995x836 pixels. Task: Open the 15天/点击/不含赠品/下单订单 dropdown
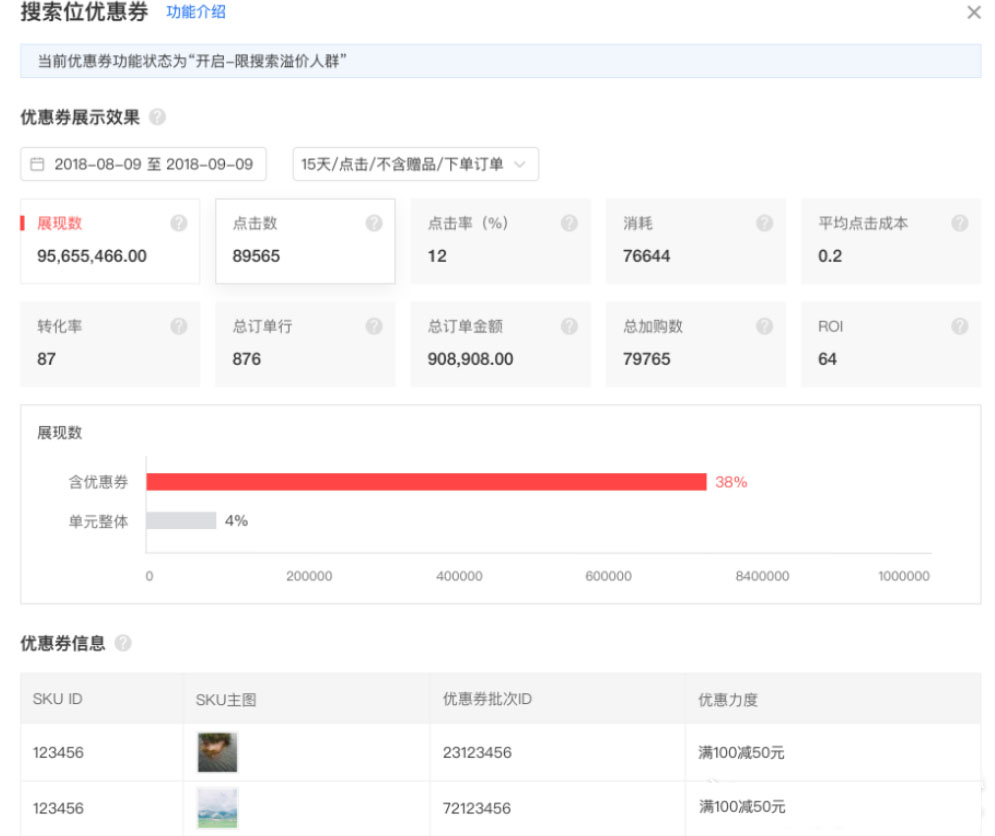[414, 164]
